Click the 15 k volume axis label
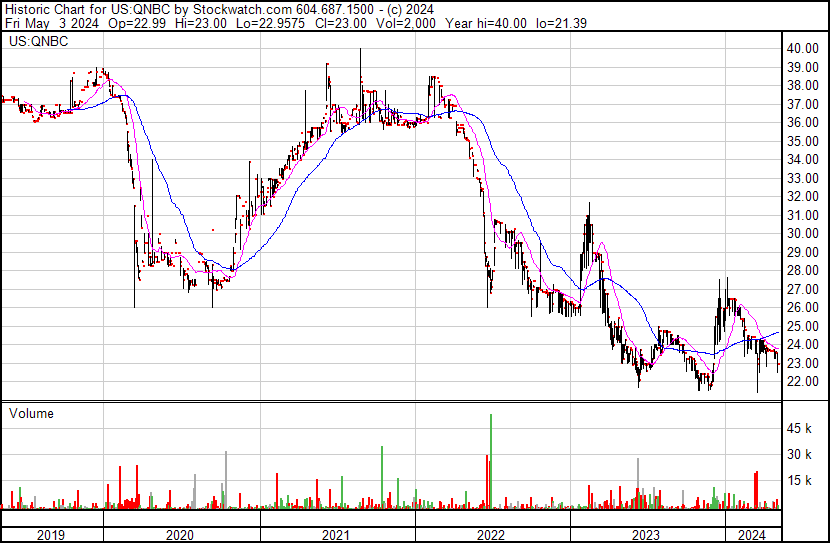Image resolution: width=830 pixels, height=543 pixels. click(799, 481)
